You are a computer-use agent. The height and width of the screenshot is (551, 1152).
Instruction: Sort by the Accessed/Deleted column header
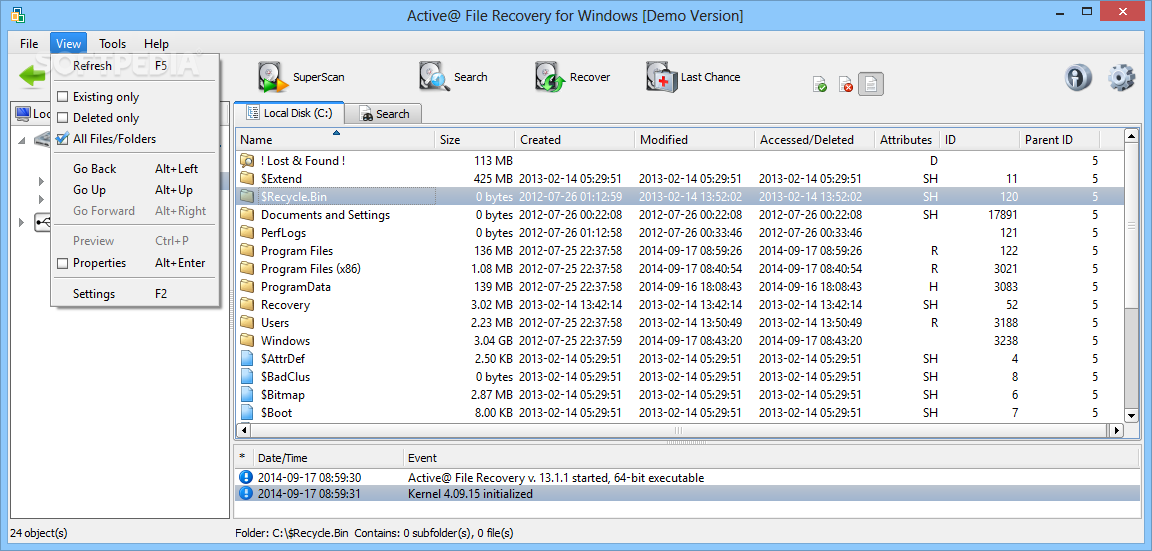click(815, 140)
